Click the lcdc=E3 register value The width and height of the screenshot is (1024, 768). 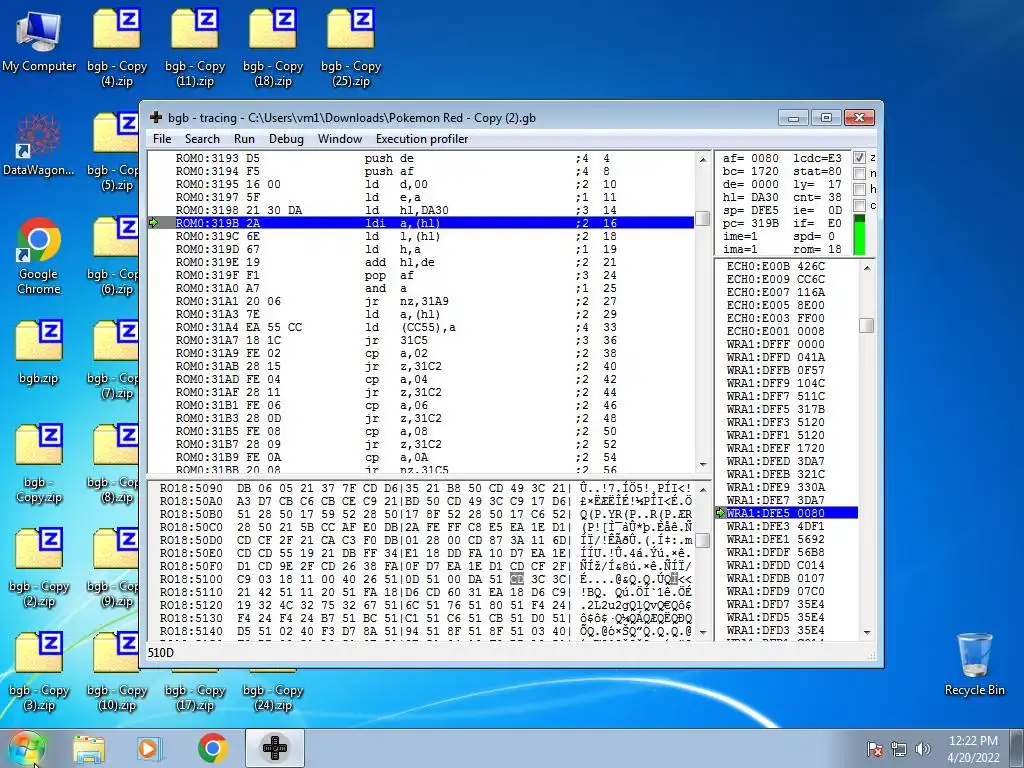[817, 158]
